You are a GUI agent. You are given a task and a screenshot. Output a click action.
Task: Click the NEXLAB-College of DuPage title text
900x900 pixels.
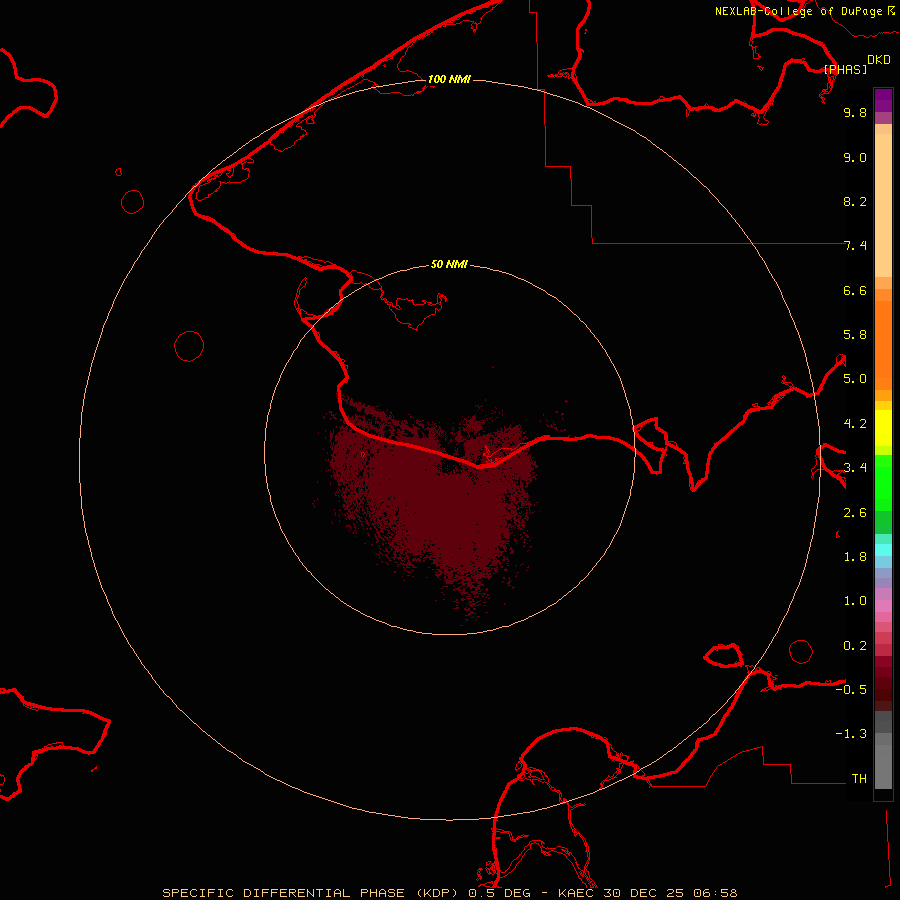click(x=798, y=12)
